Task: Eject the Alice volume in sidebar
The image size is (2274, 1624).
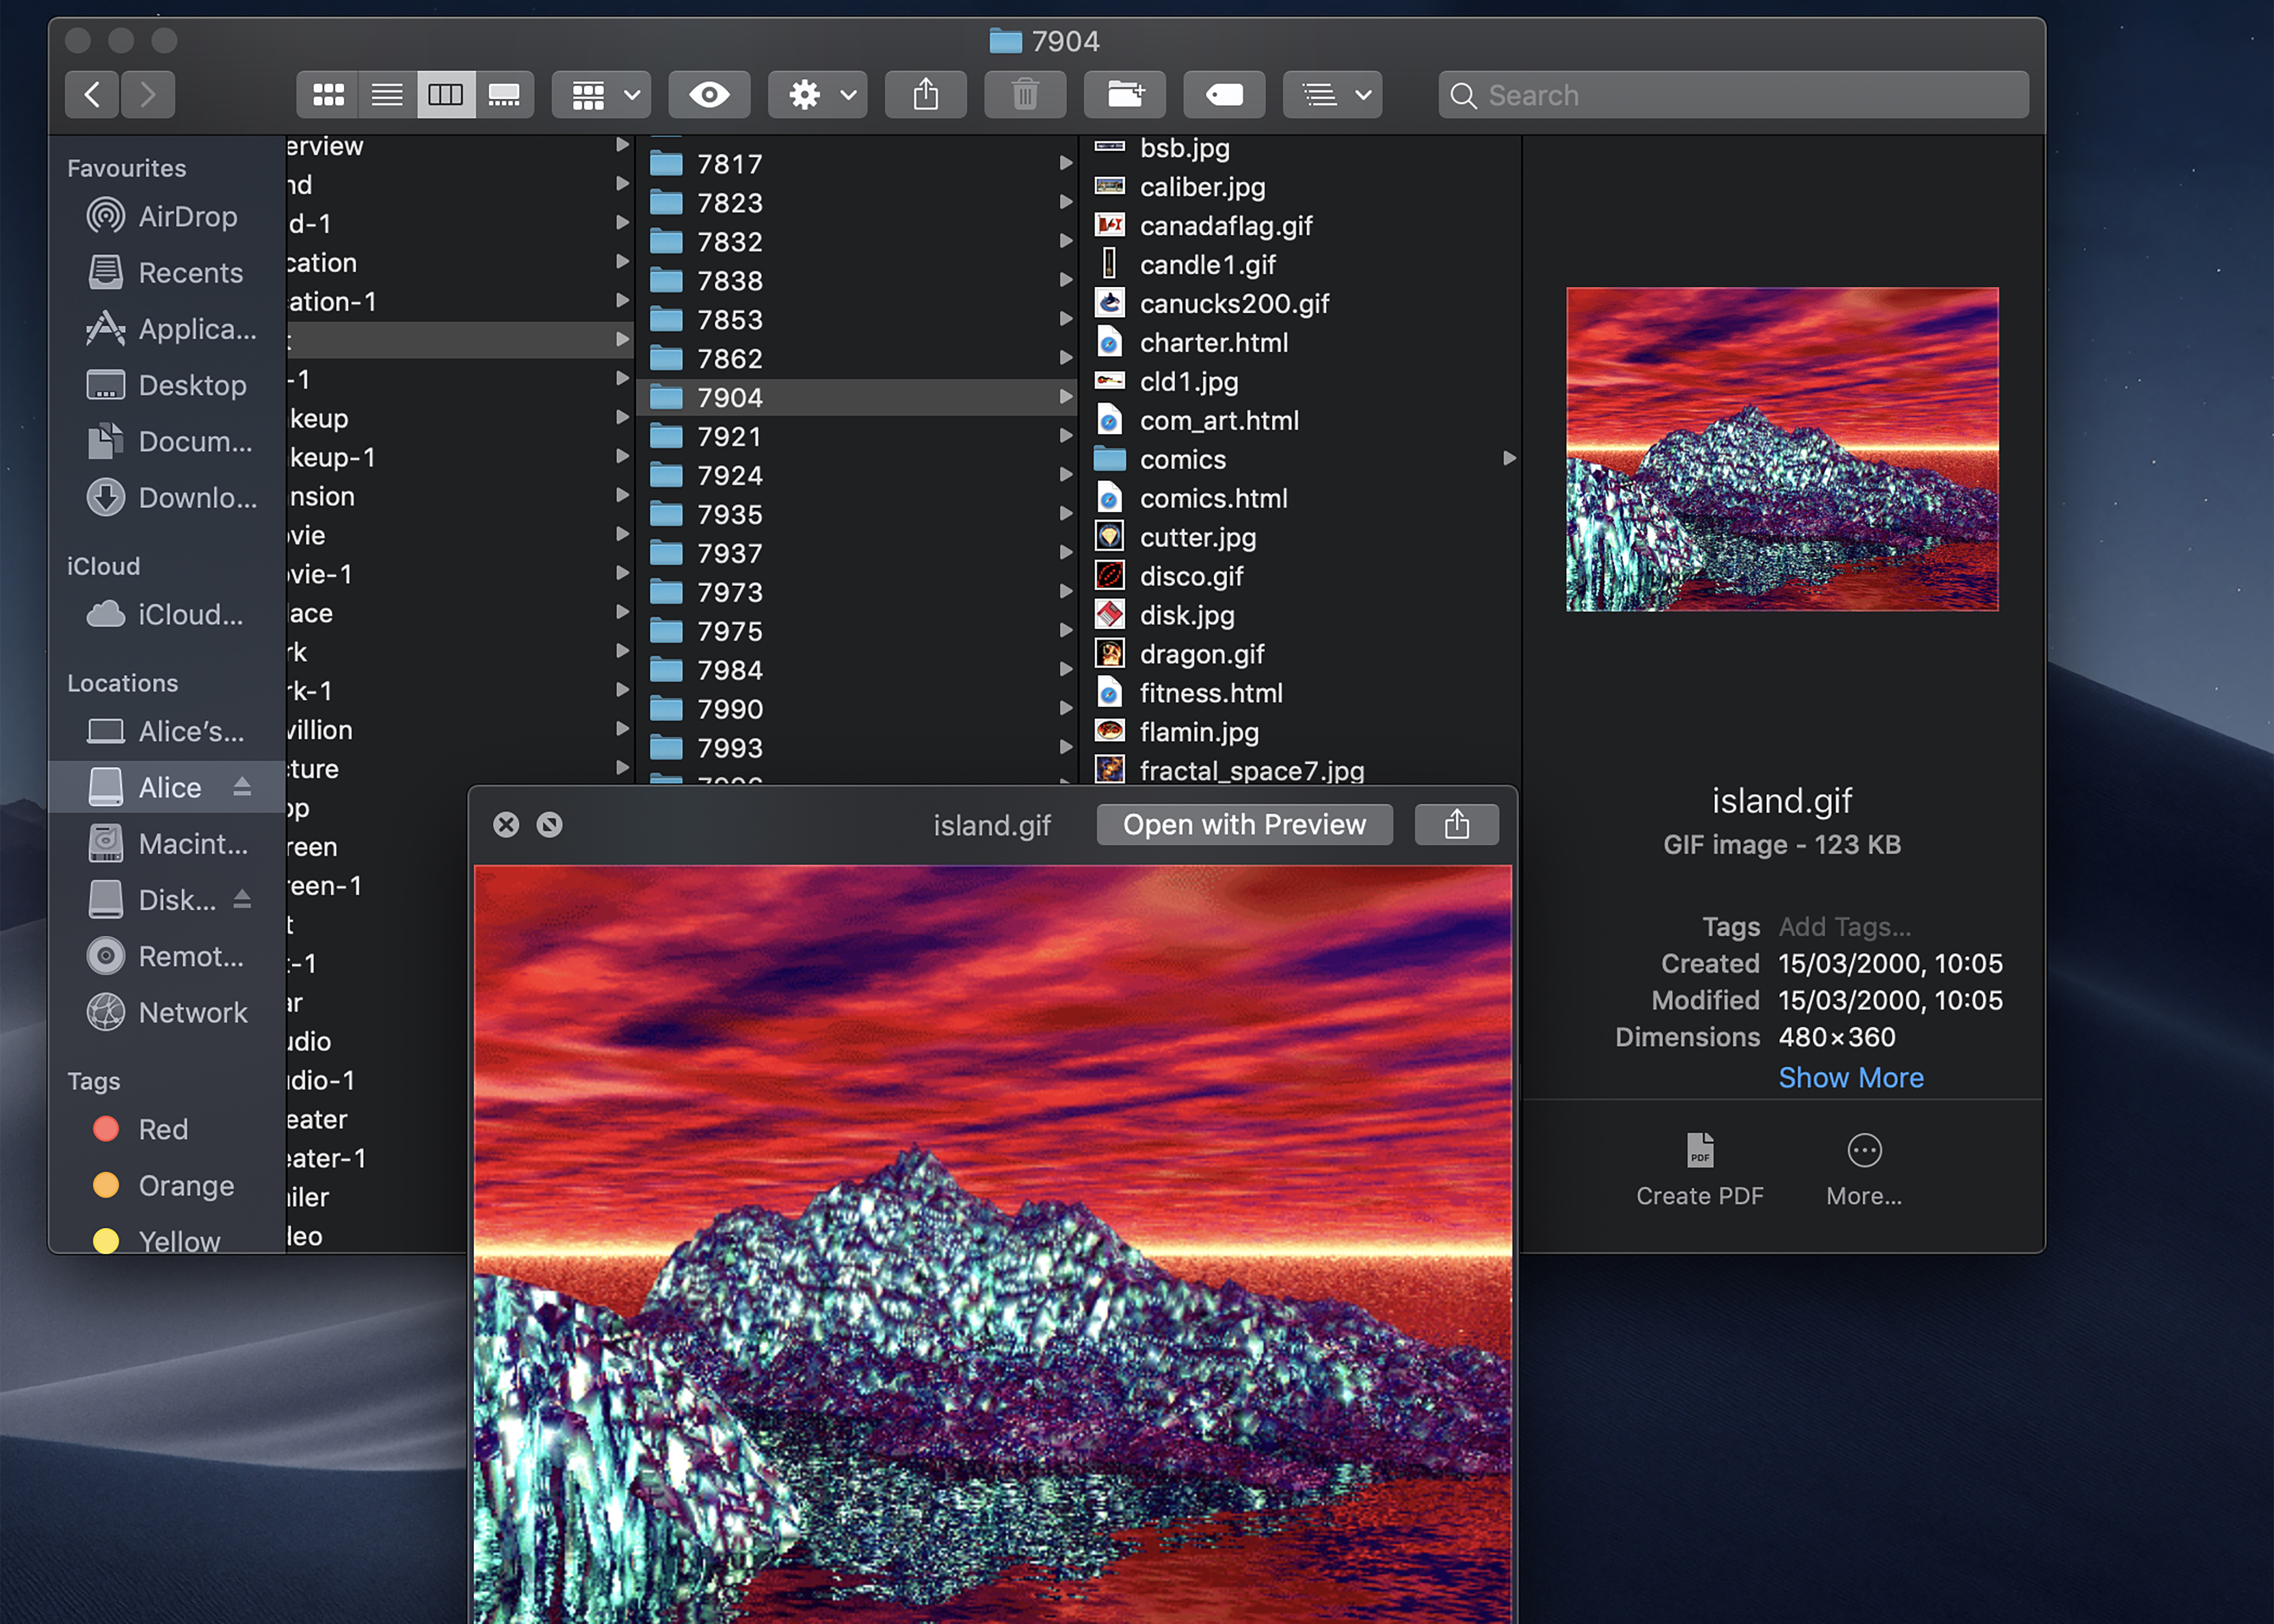Action: [242, 787]
